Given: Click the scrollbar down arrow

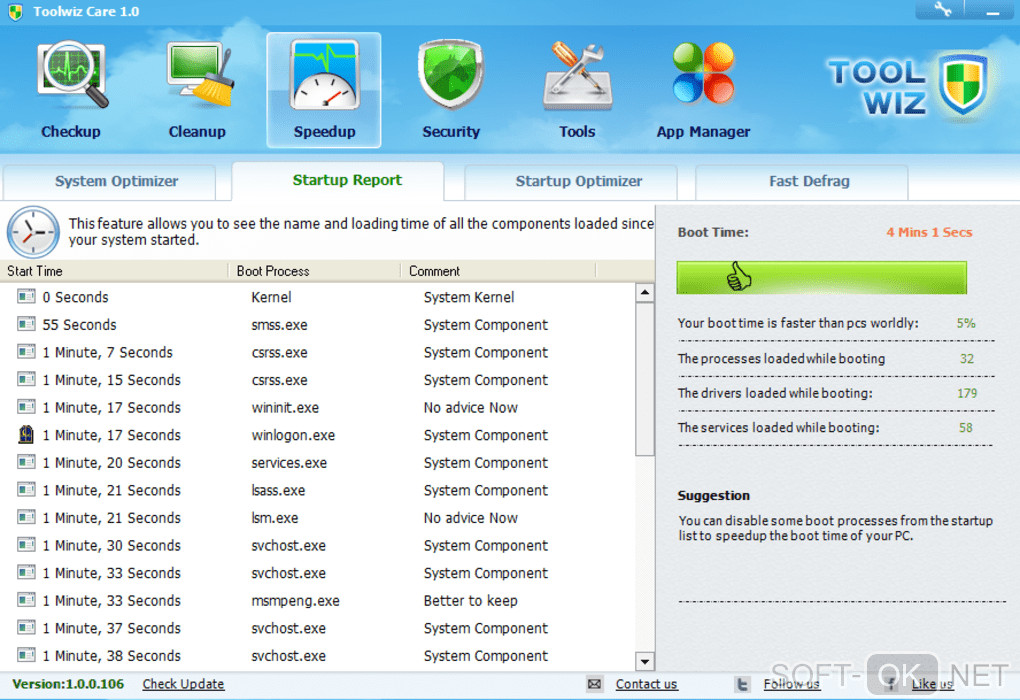Looking at the screenshot, I should (x=645, y=662).
